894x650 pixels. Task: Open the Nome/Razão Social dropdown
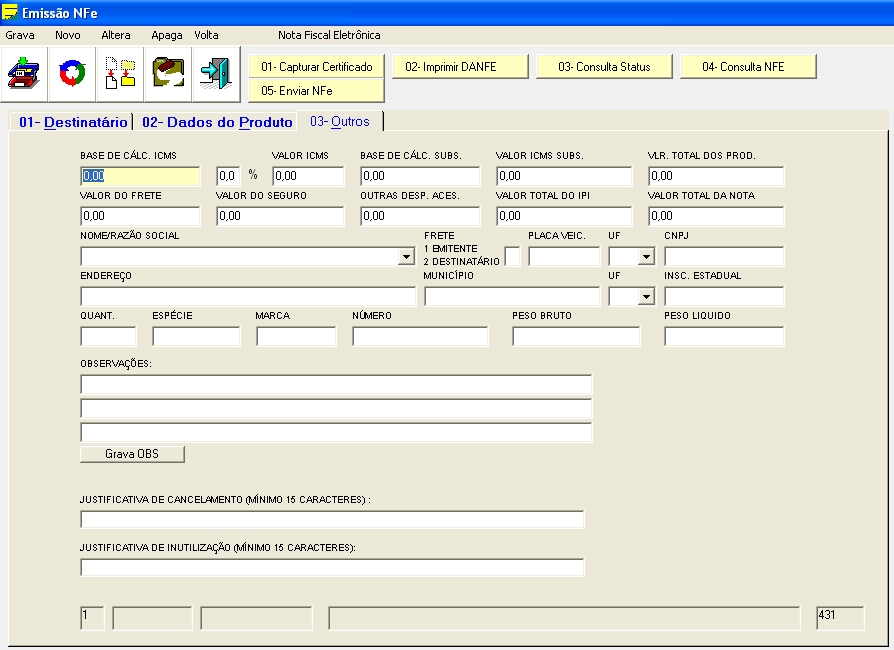pos(406,257)
